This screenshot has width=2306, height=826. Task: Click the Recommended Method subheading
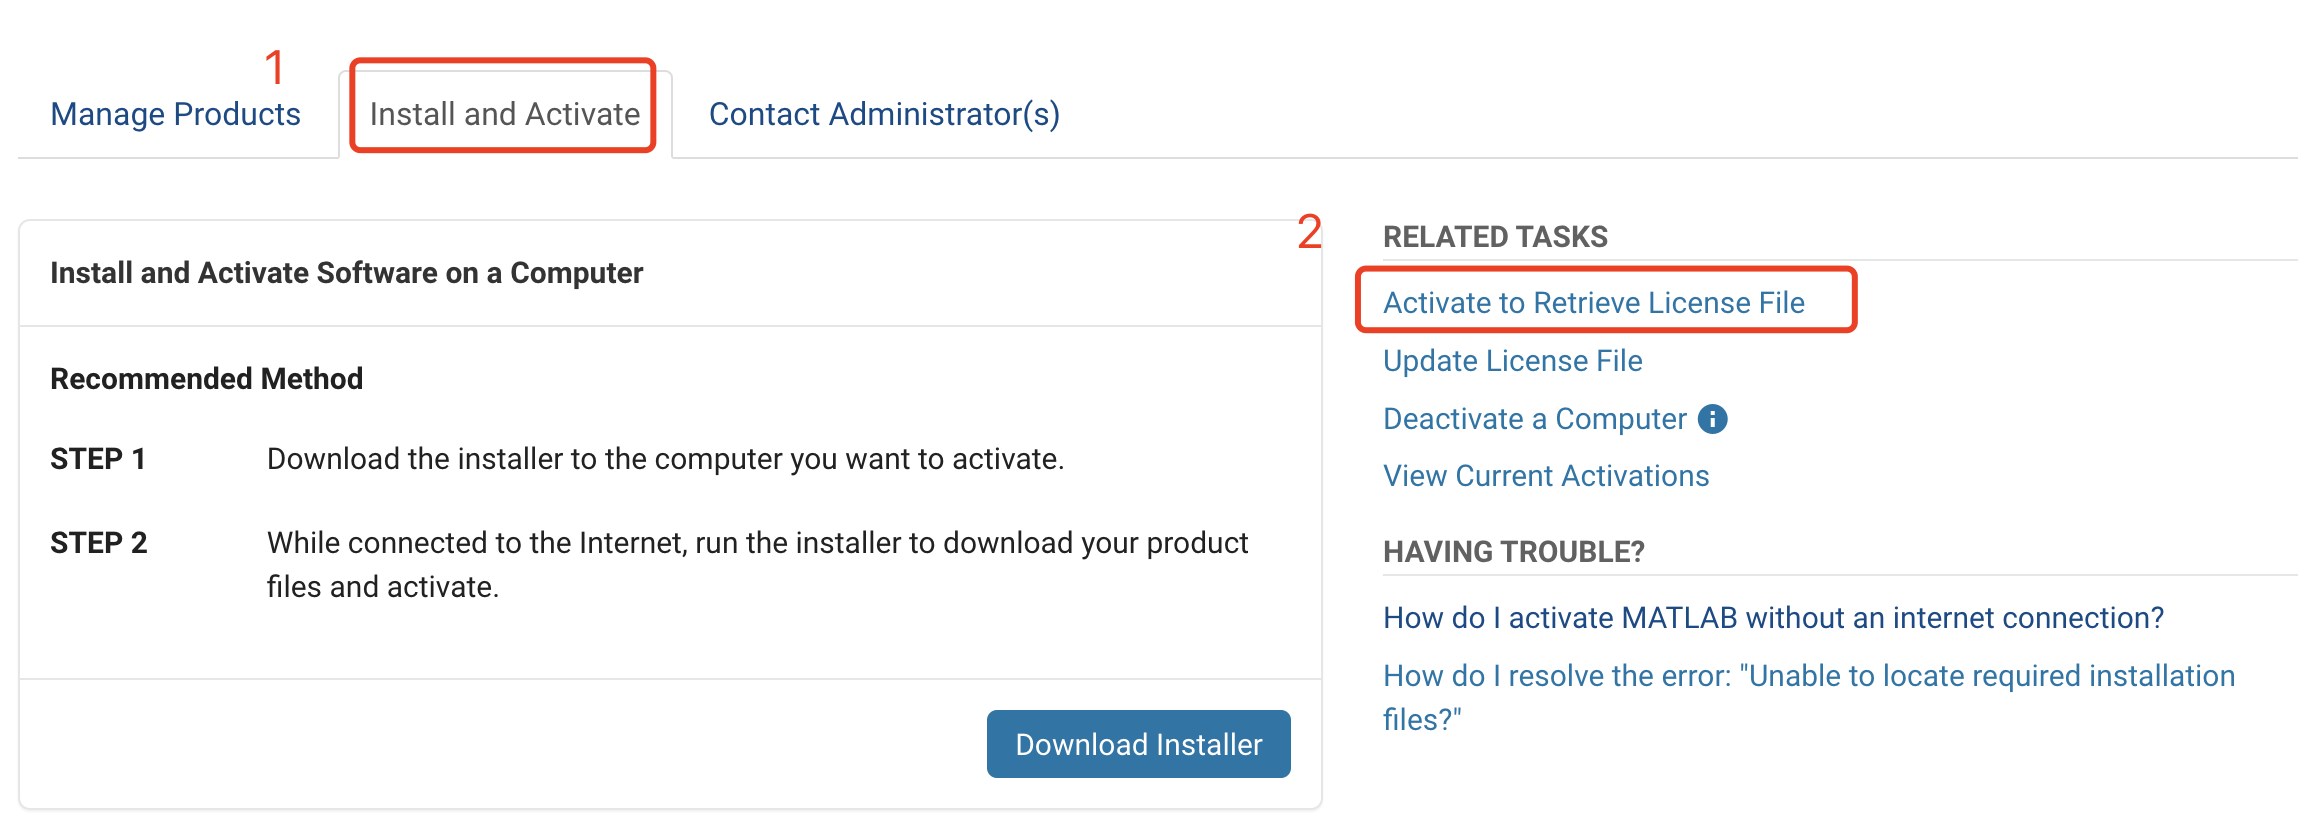pos(206,379)
